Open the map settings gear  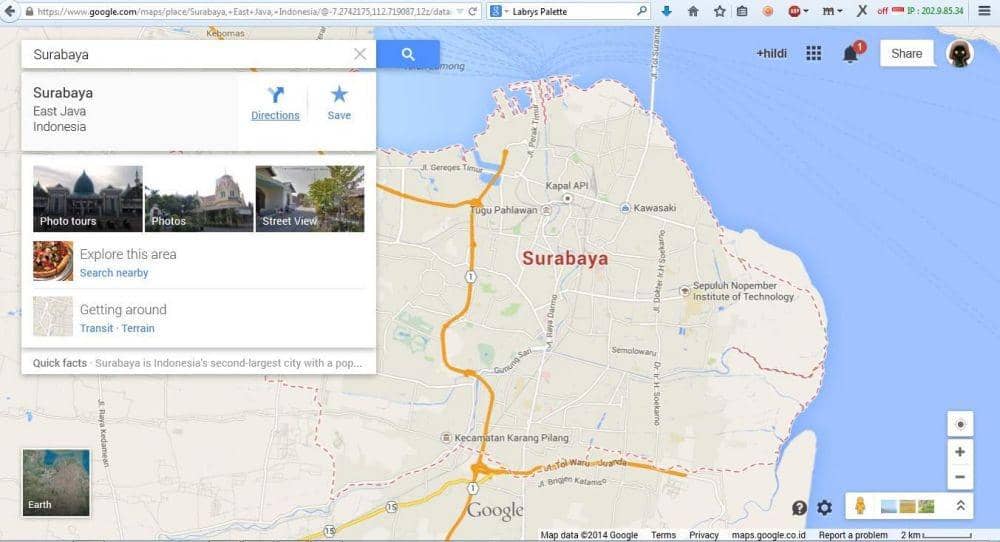tap(825, 508)
